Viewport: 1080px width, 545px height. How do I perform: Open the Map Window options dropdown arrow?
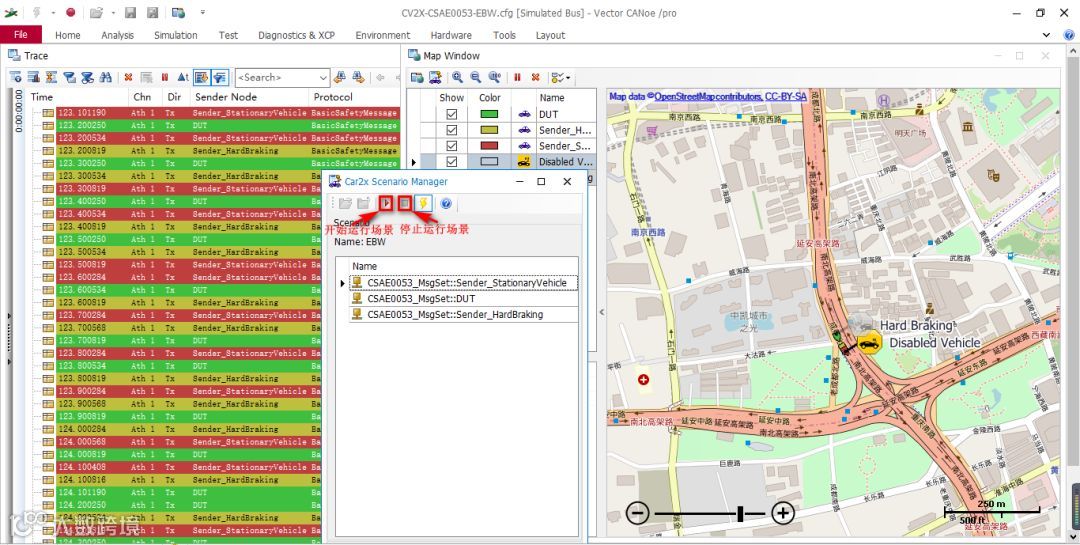point(568,78)
